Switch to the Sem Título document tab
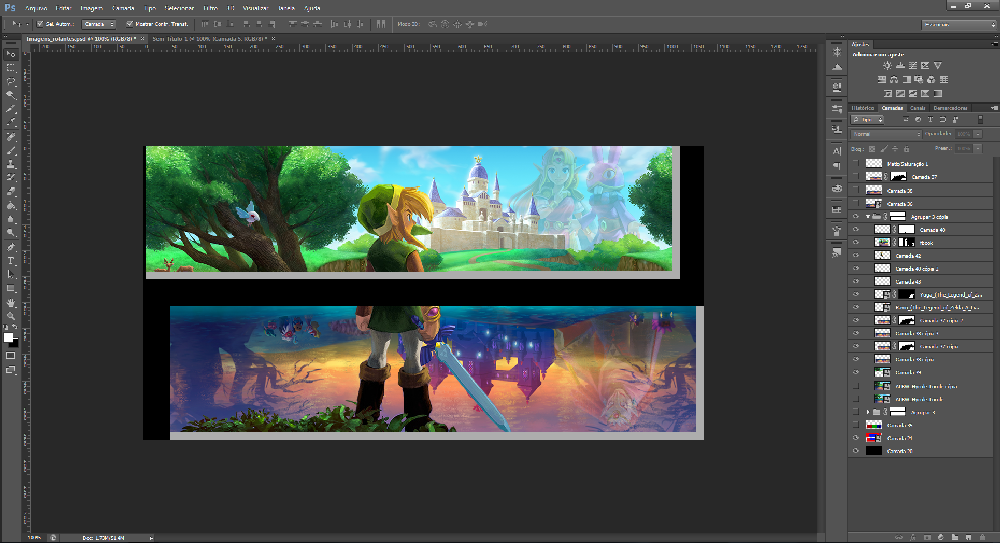Screen dimensions: 1000x543 pos(210,39)
